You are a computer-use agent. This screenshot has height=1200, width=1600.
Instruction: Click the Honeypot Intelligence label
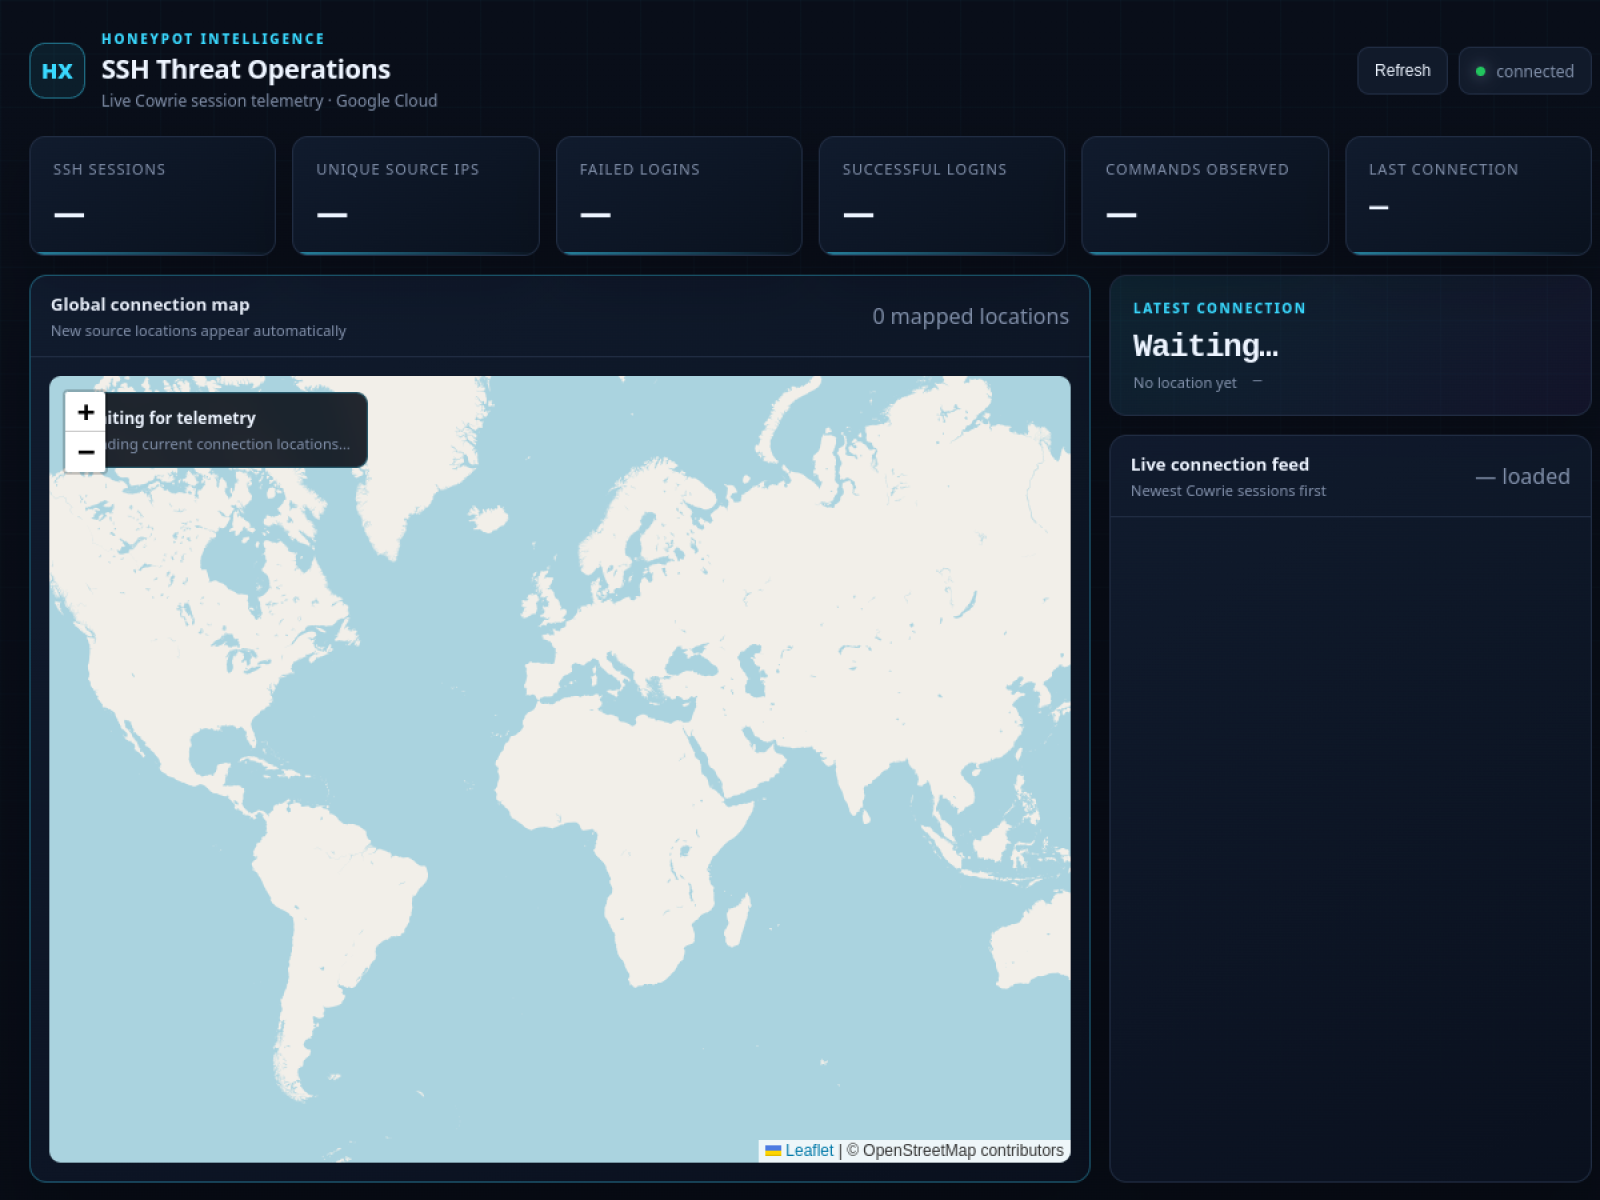[x=213, y=39]
